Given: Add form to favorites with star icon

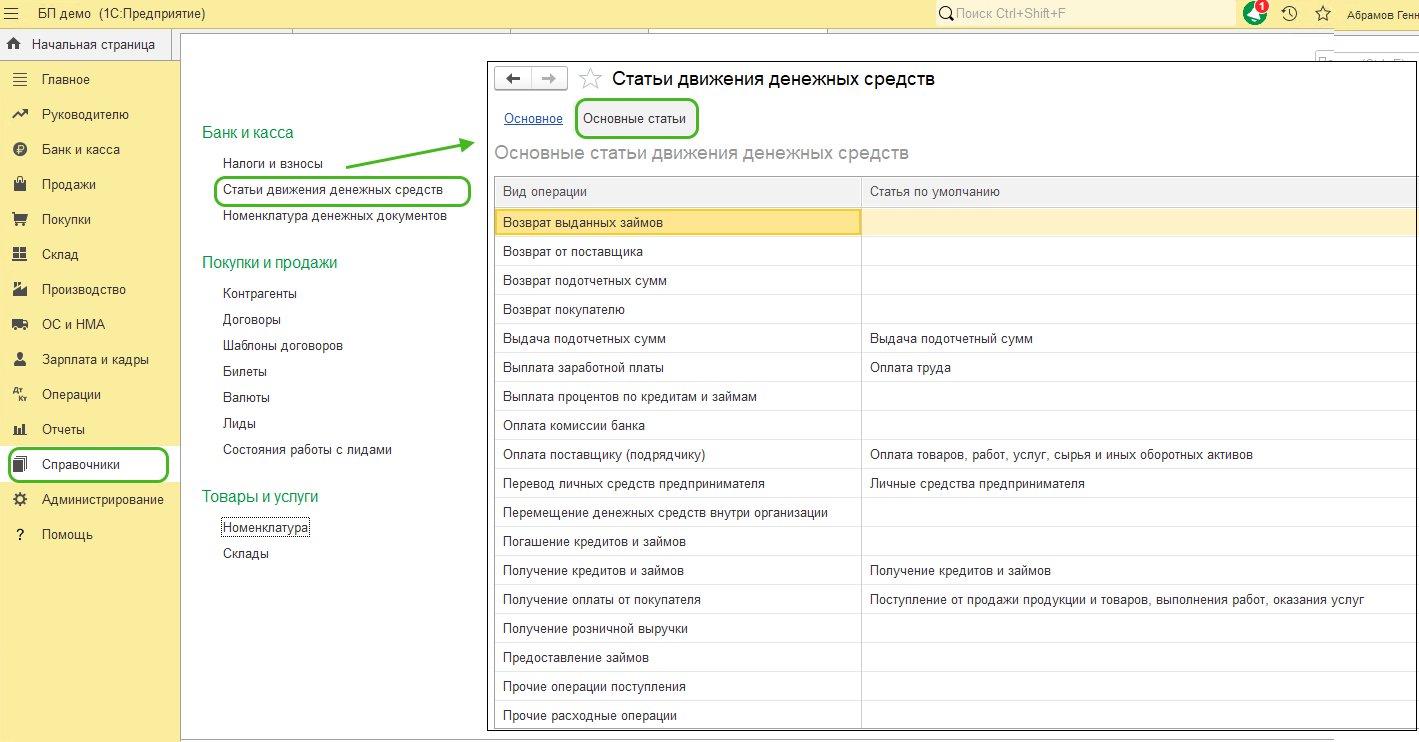Looking at the screenshot, I should pyautogui.click(x=591, y=79).
